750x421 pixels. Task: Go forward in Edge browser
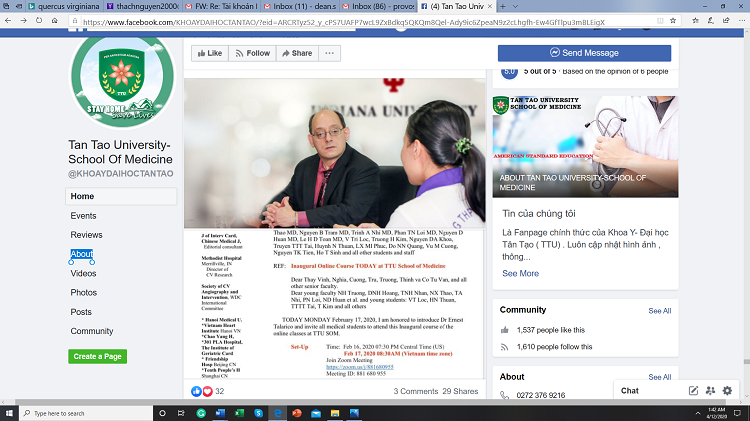click(x=23, y=21)
